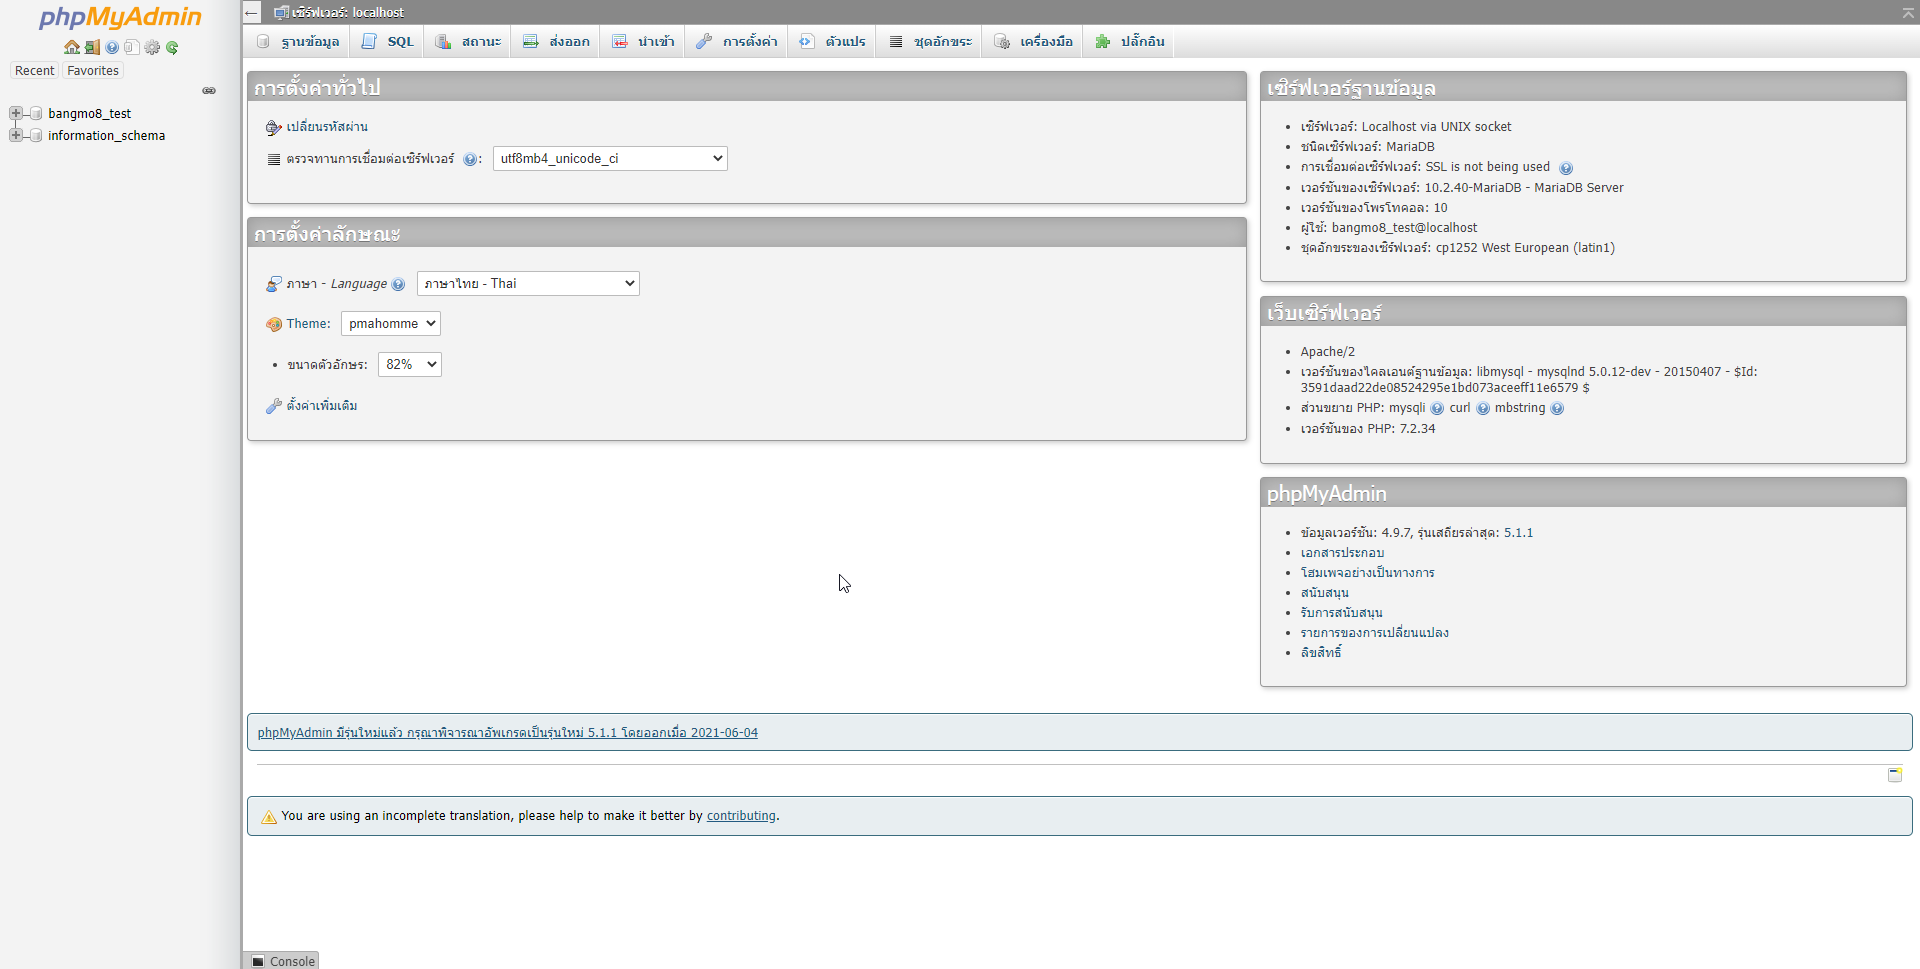Click the เปลี่ยนรหัสผ่าน change password link
Viewport: 1920px width, 969px height.
327,127
